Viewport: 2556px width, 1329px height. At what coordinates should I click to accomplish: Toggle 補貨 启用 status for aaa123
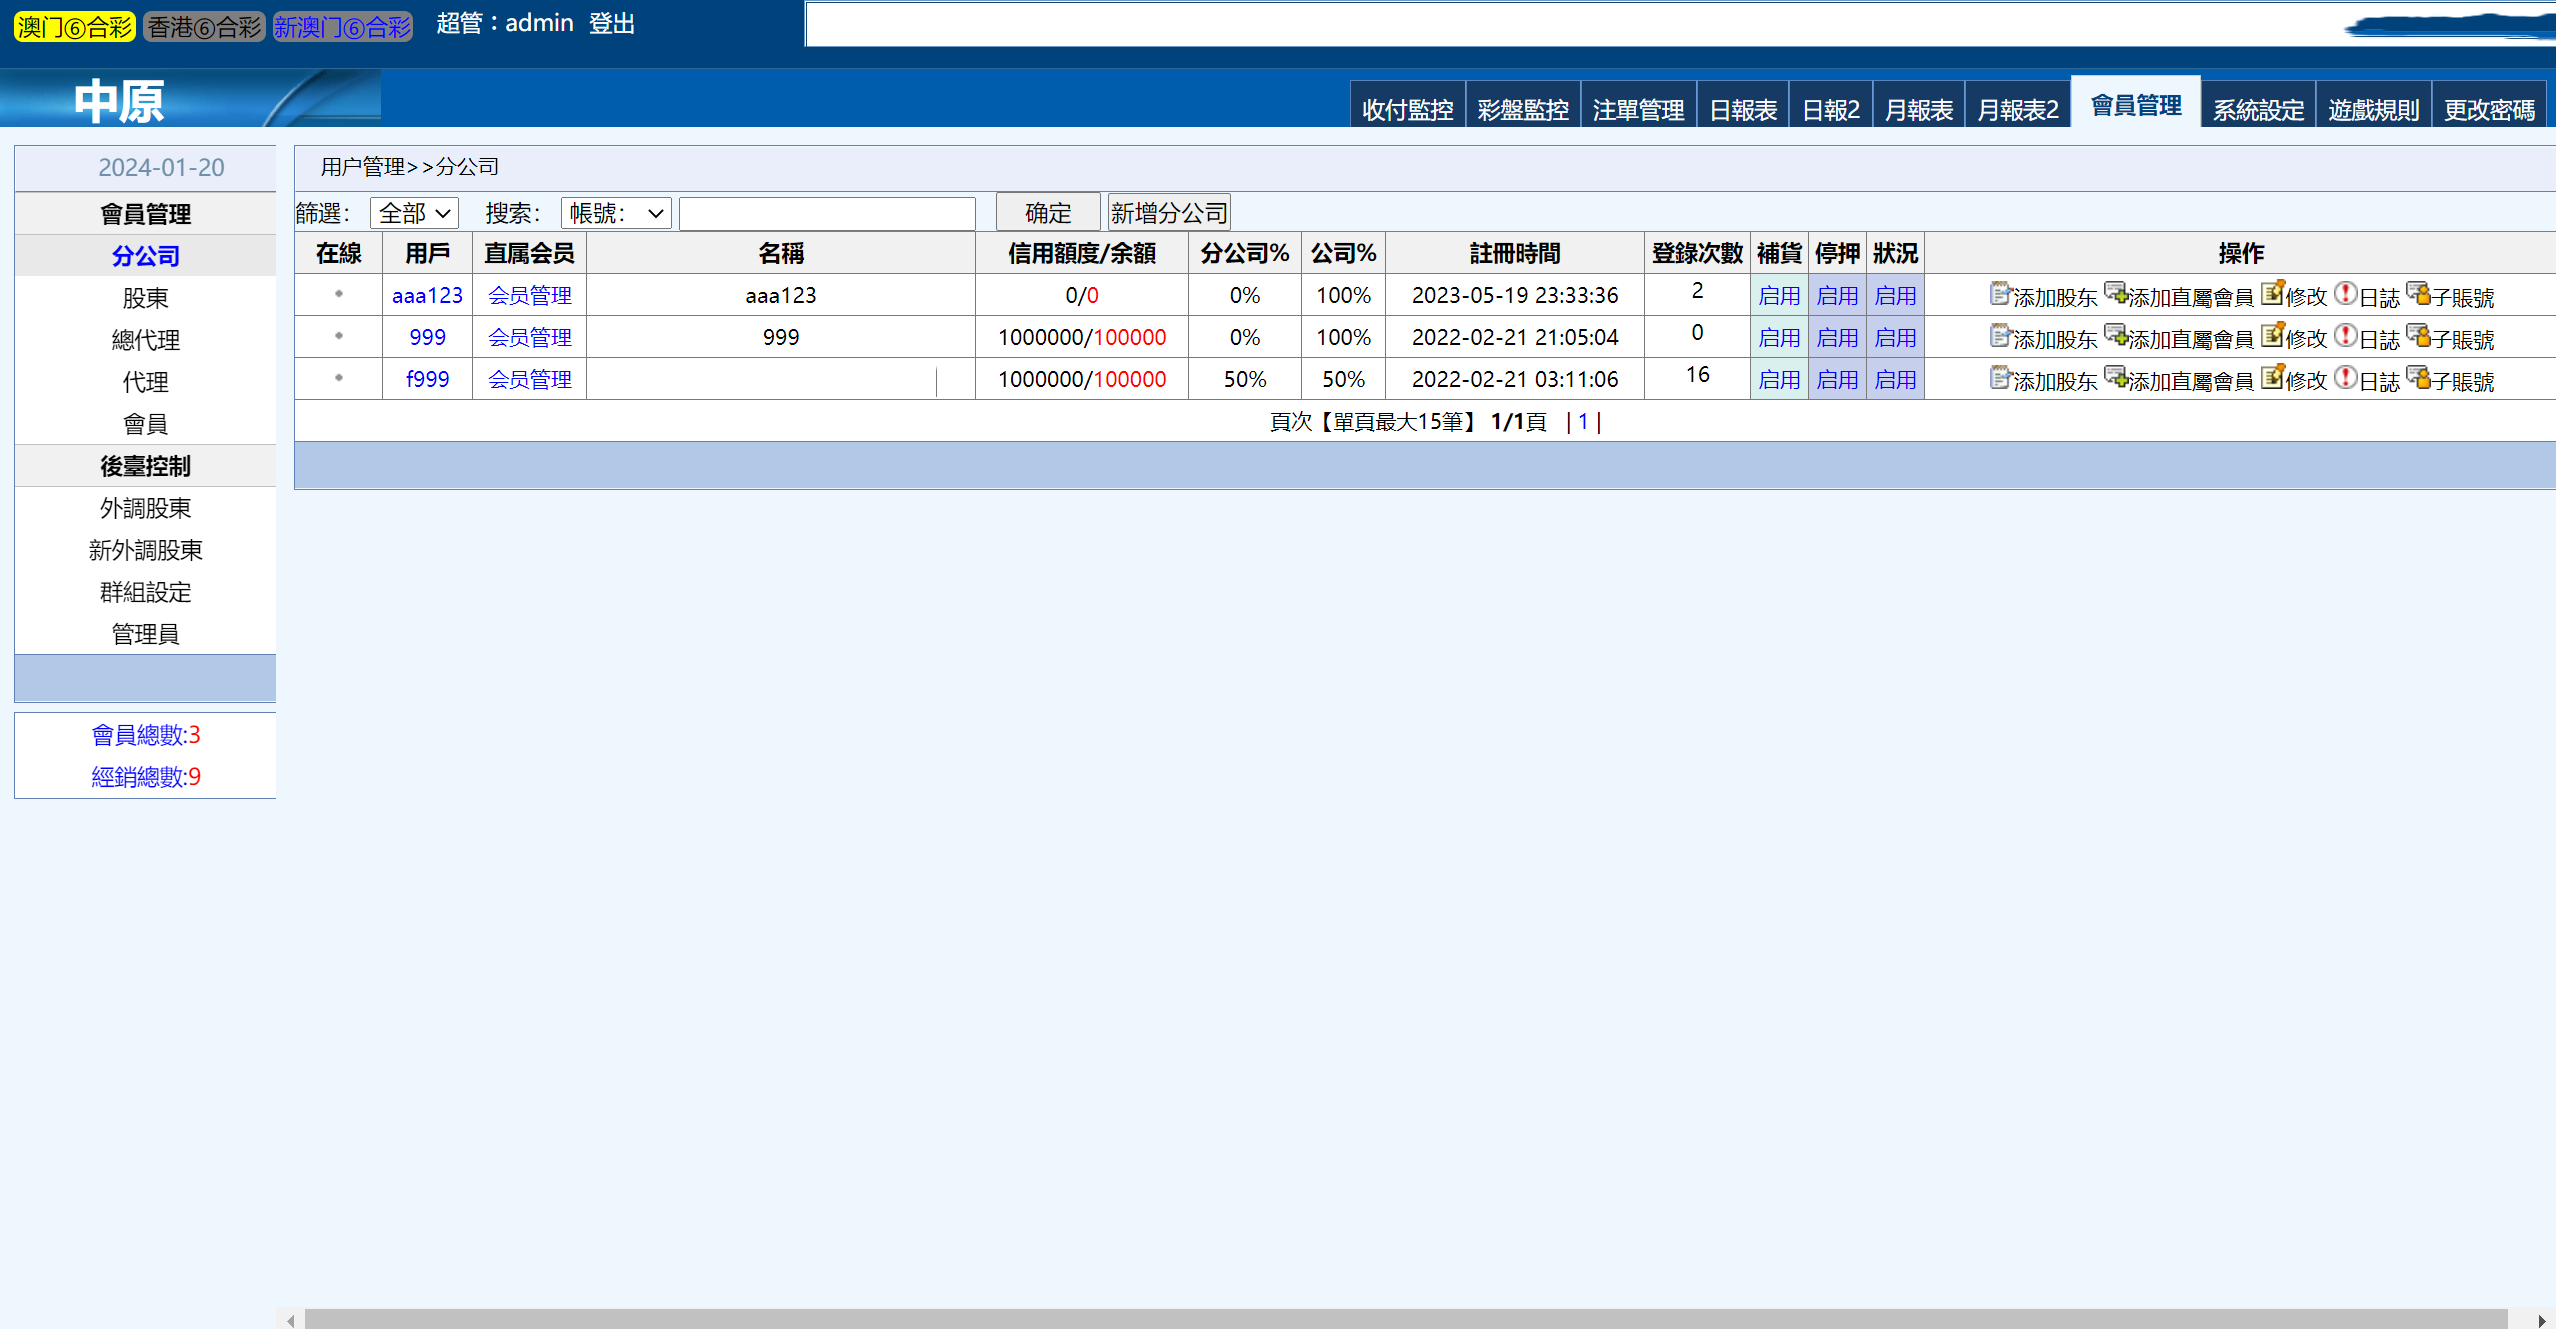tap(1778, 296)
